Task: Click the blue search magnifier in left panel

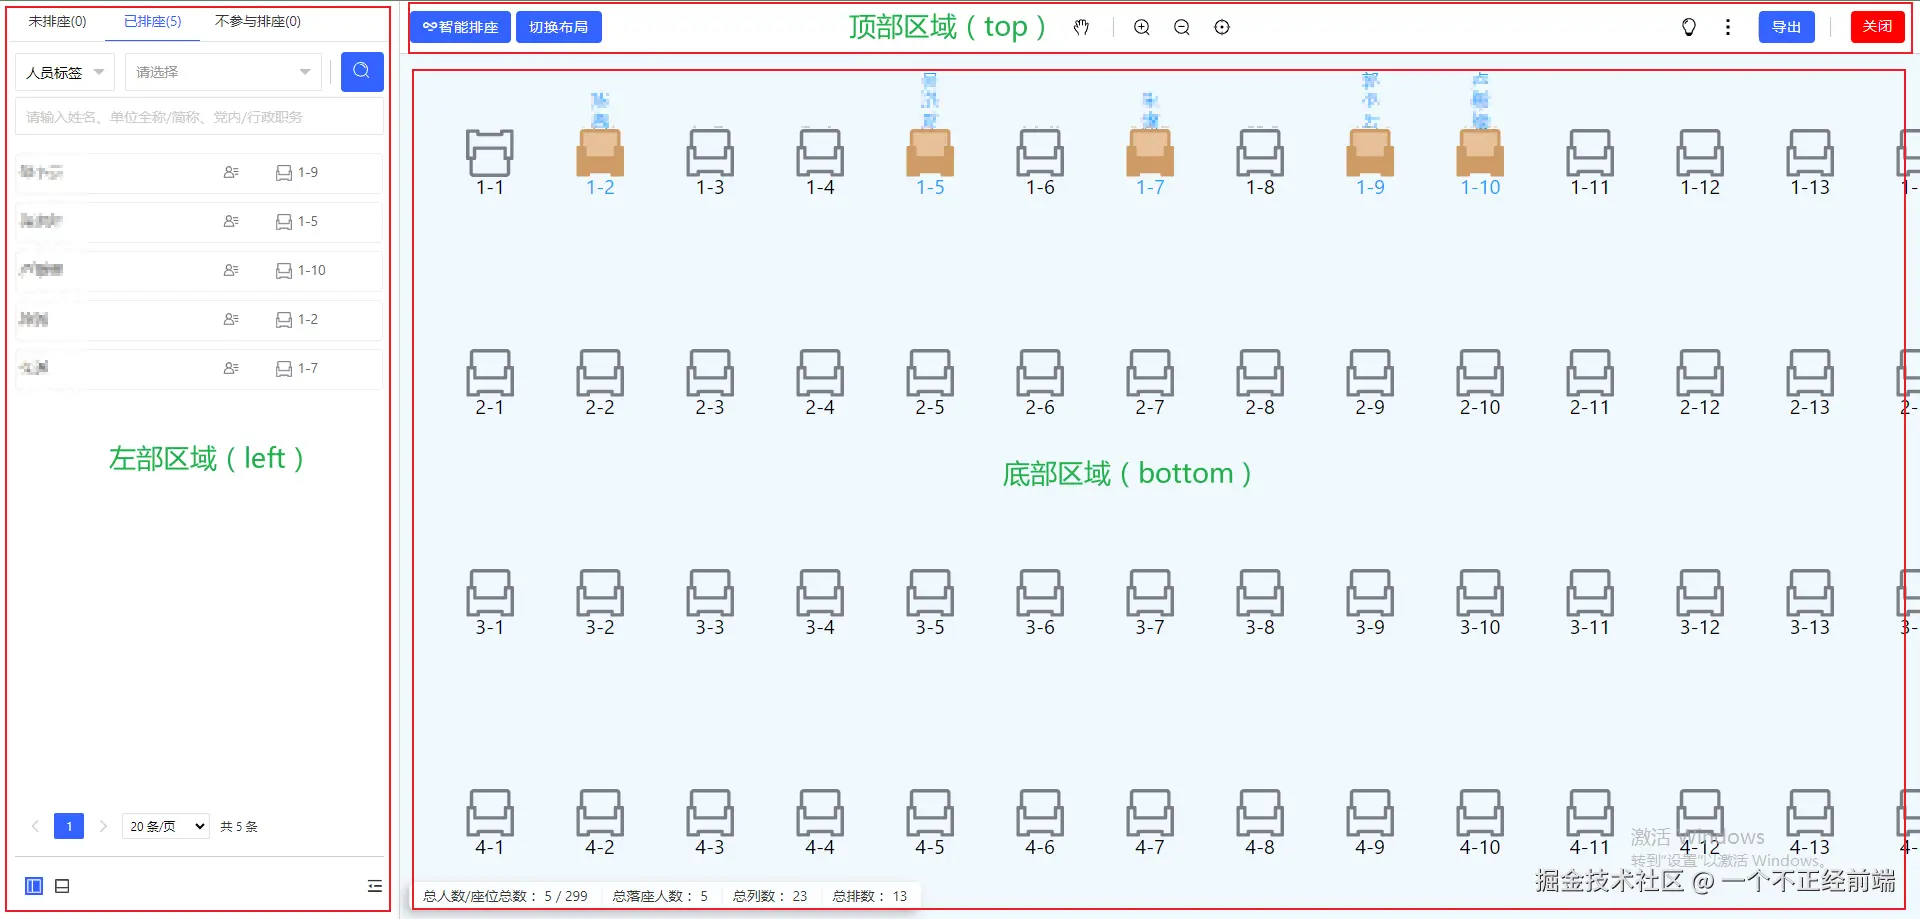Action: (x=361, y=71)
